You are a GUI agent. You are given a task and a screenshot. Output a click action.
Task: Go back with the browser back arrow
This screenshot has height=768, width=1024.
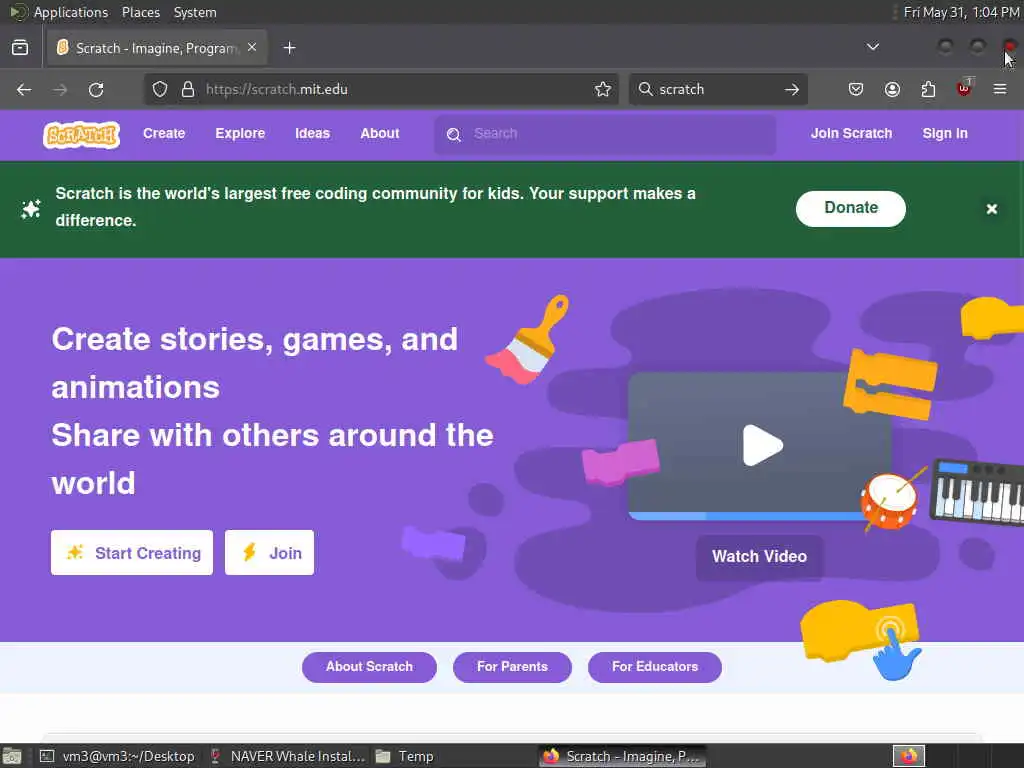[x=24, y=89]
